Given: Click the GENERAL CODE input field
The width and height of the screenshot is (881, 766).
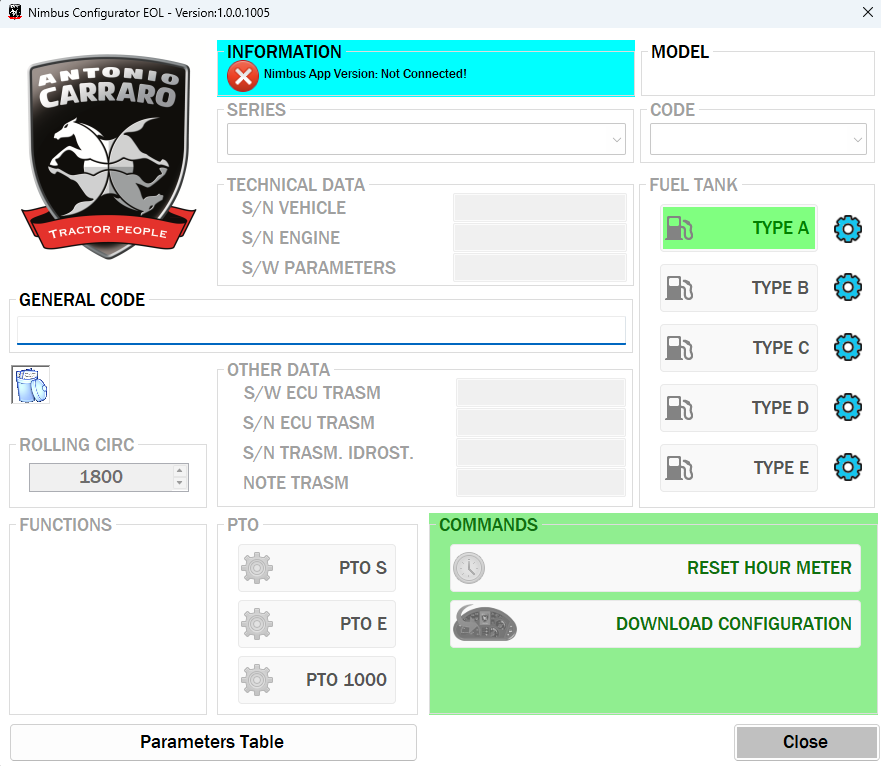Looking at the screenshot, I should point(321,330).
